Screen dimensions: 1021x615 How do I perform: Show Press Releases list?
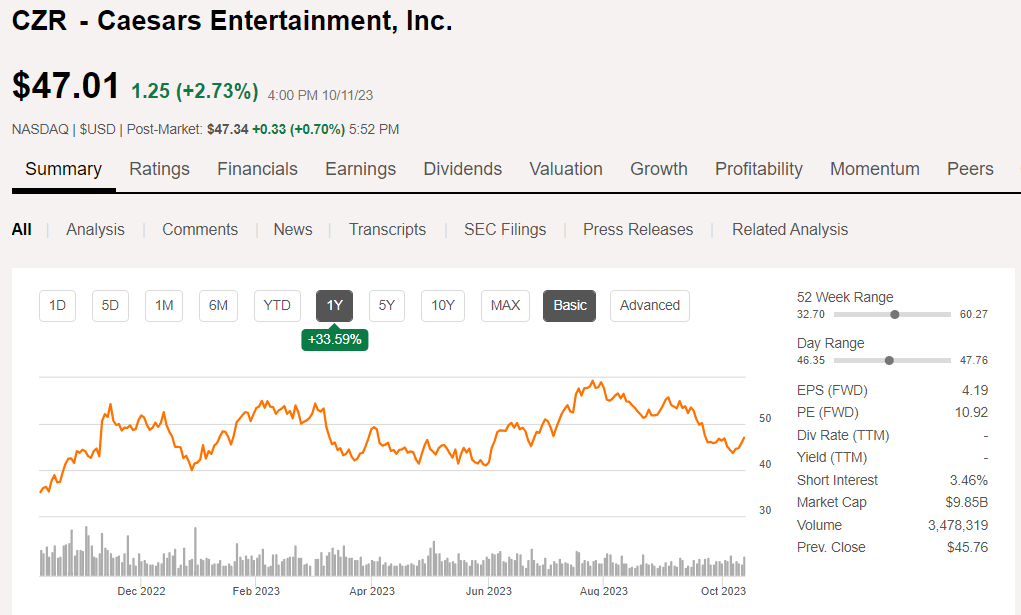[638, 229]
